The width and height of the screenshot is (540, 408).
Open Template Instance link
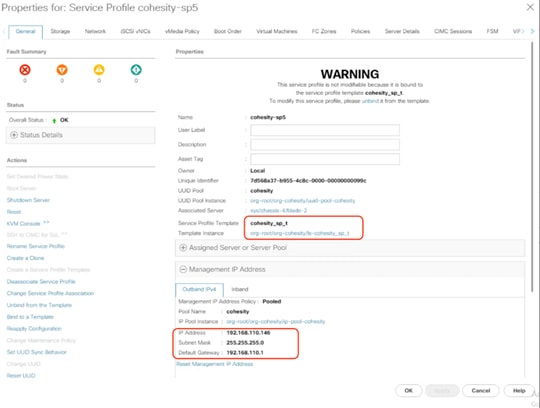point(300,233)
